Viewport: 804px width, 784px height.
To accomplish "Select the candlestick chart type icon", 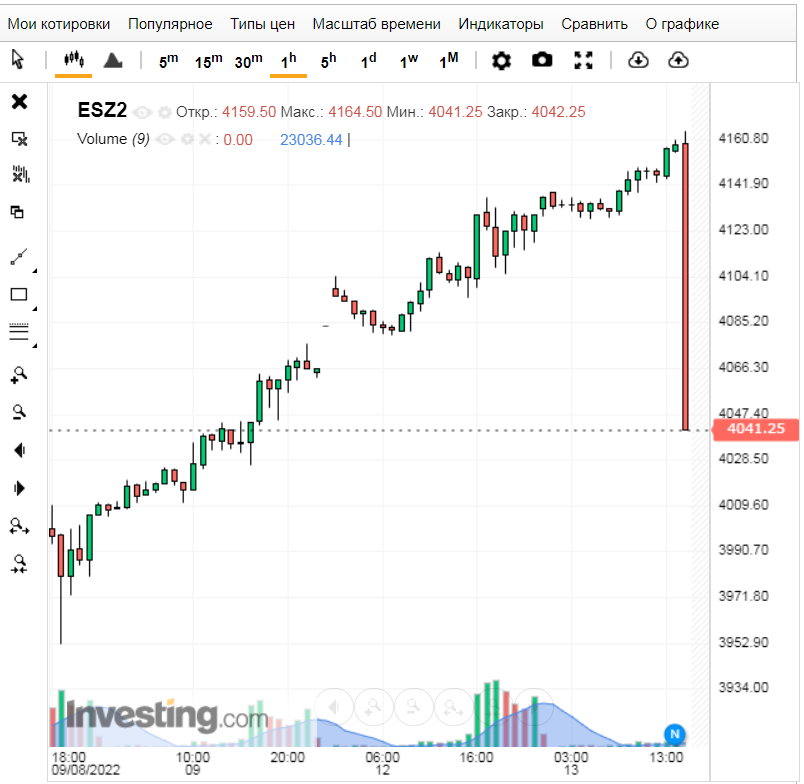I will point(74,60).
